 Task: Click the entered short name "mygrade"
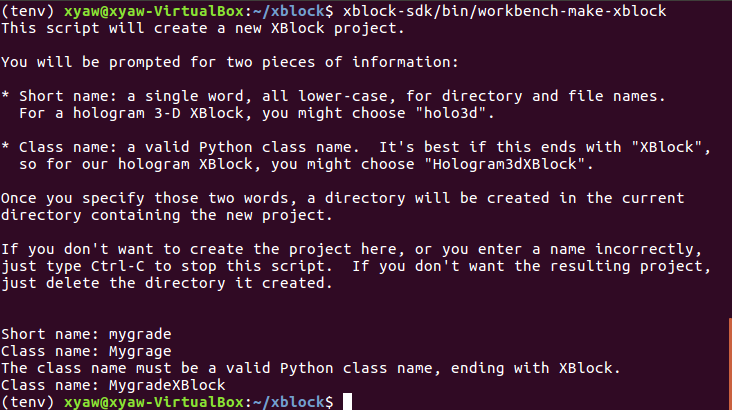(x=142, y=334)
